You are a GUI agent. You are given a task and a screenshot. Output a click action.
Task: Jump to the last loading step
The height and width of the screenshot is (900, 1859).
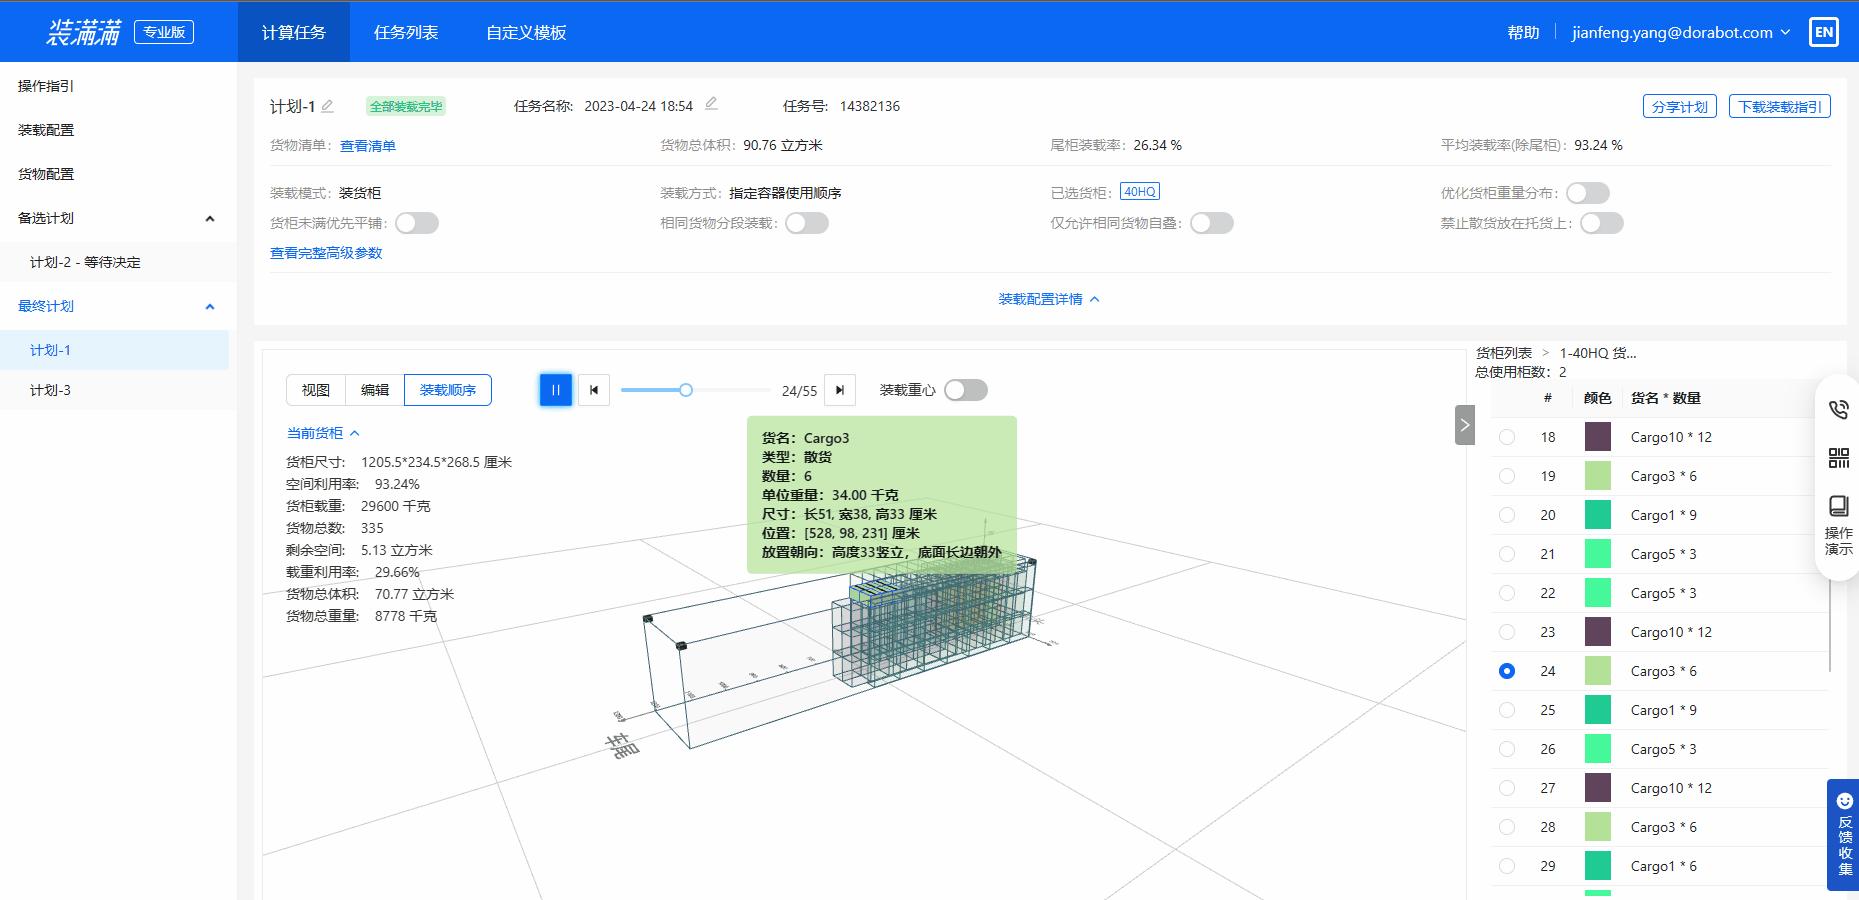click(x=839, y=390)
